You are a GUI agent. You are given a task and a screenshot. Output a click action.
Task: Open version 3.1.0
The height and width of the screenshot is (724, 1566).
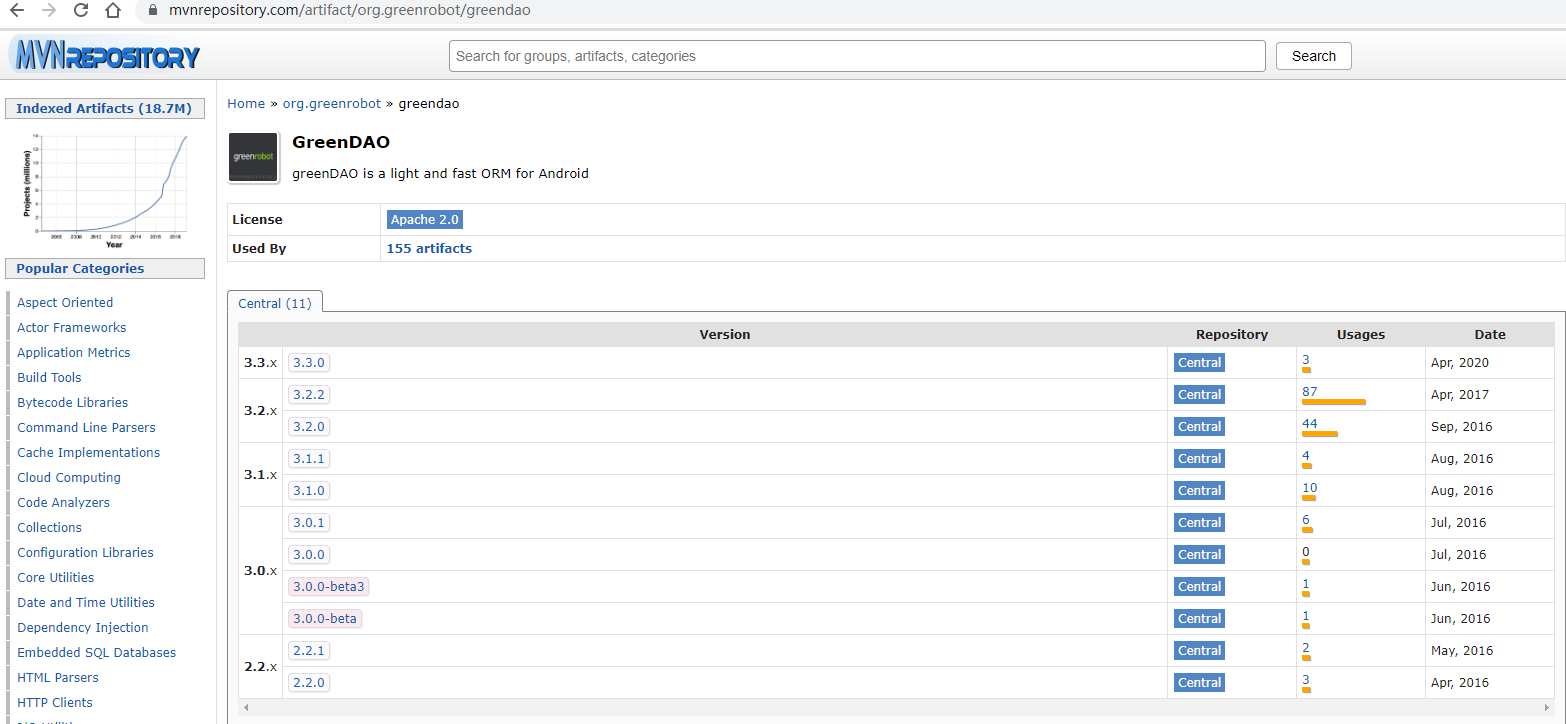(309, 490)
